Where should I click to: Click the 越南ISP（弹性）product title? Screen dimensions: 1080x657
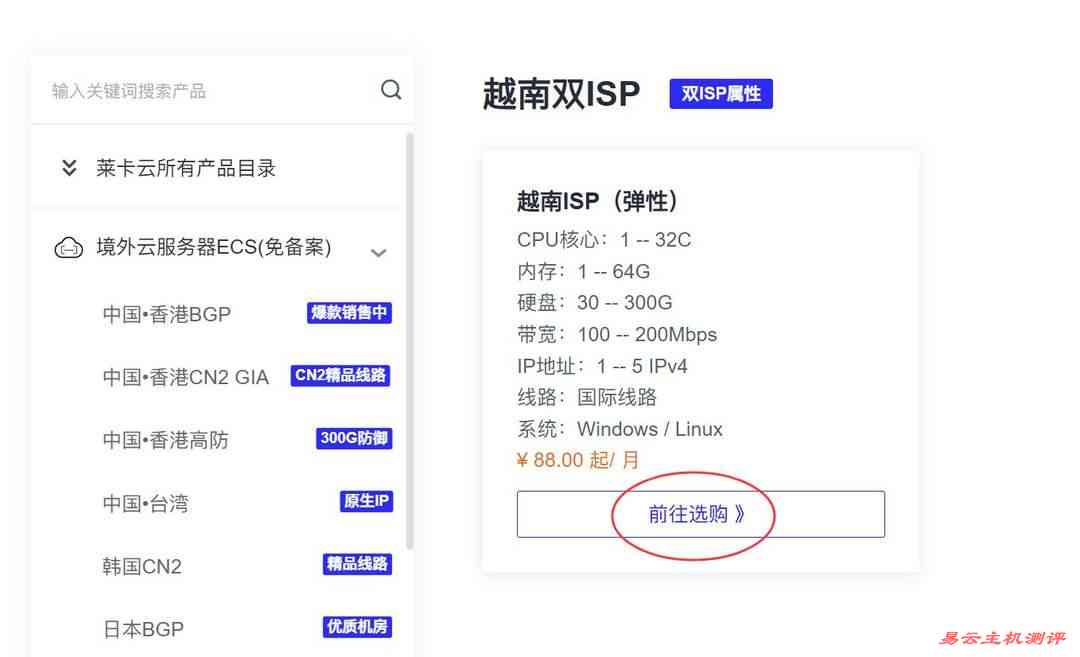[x=596, y=200]
